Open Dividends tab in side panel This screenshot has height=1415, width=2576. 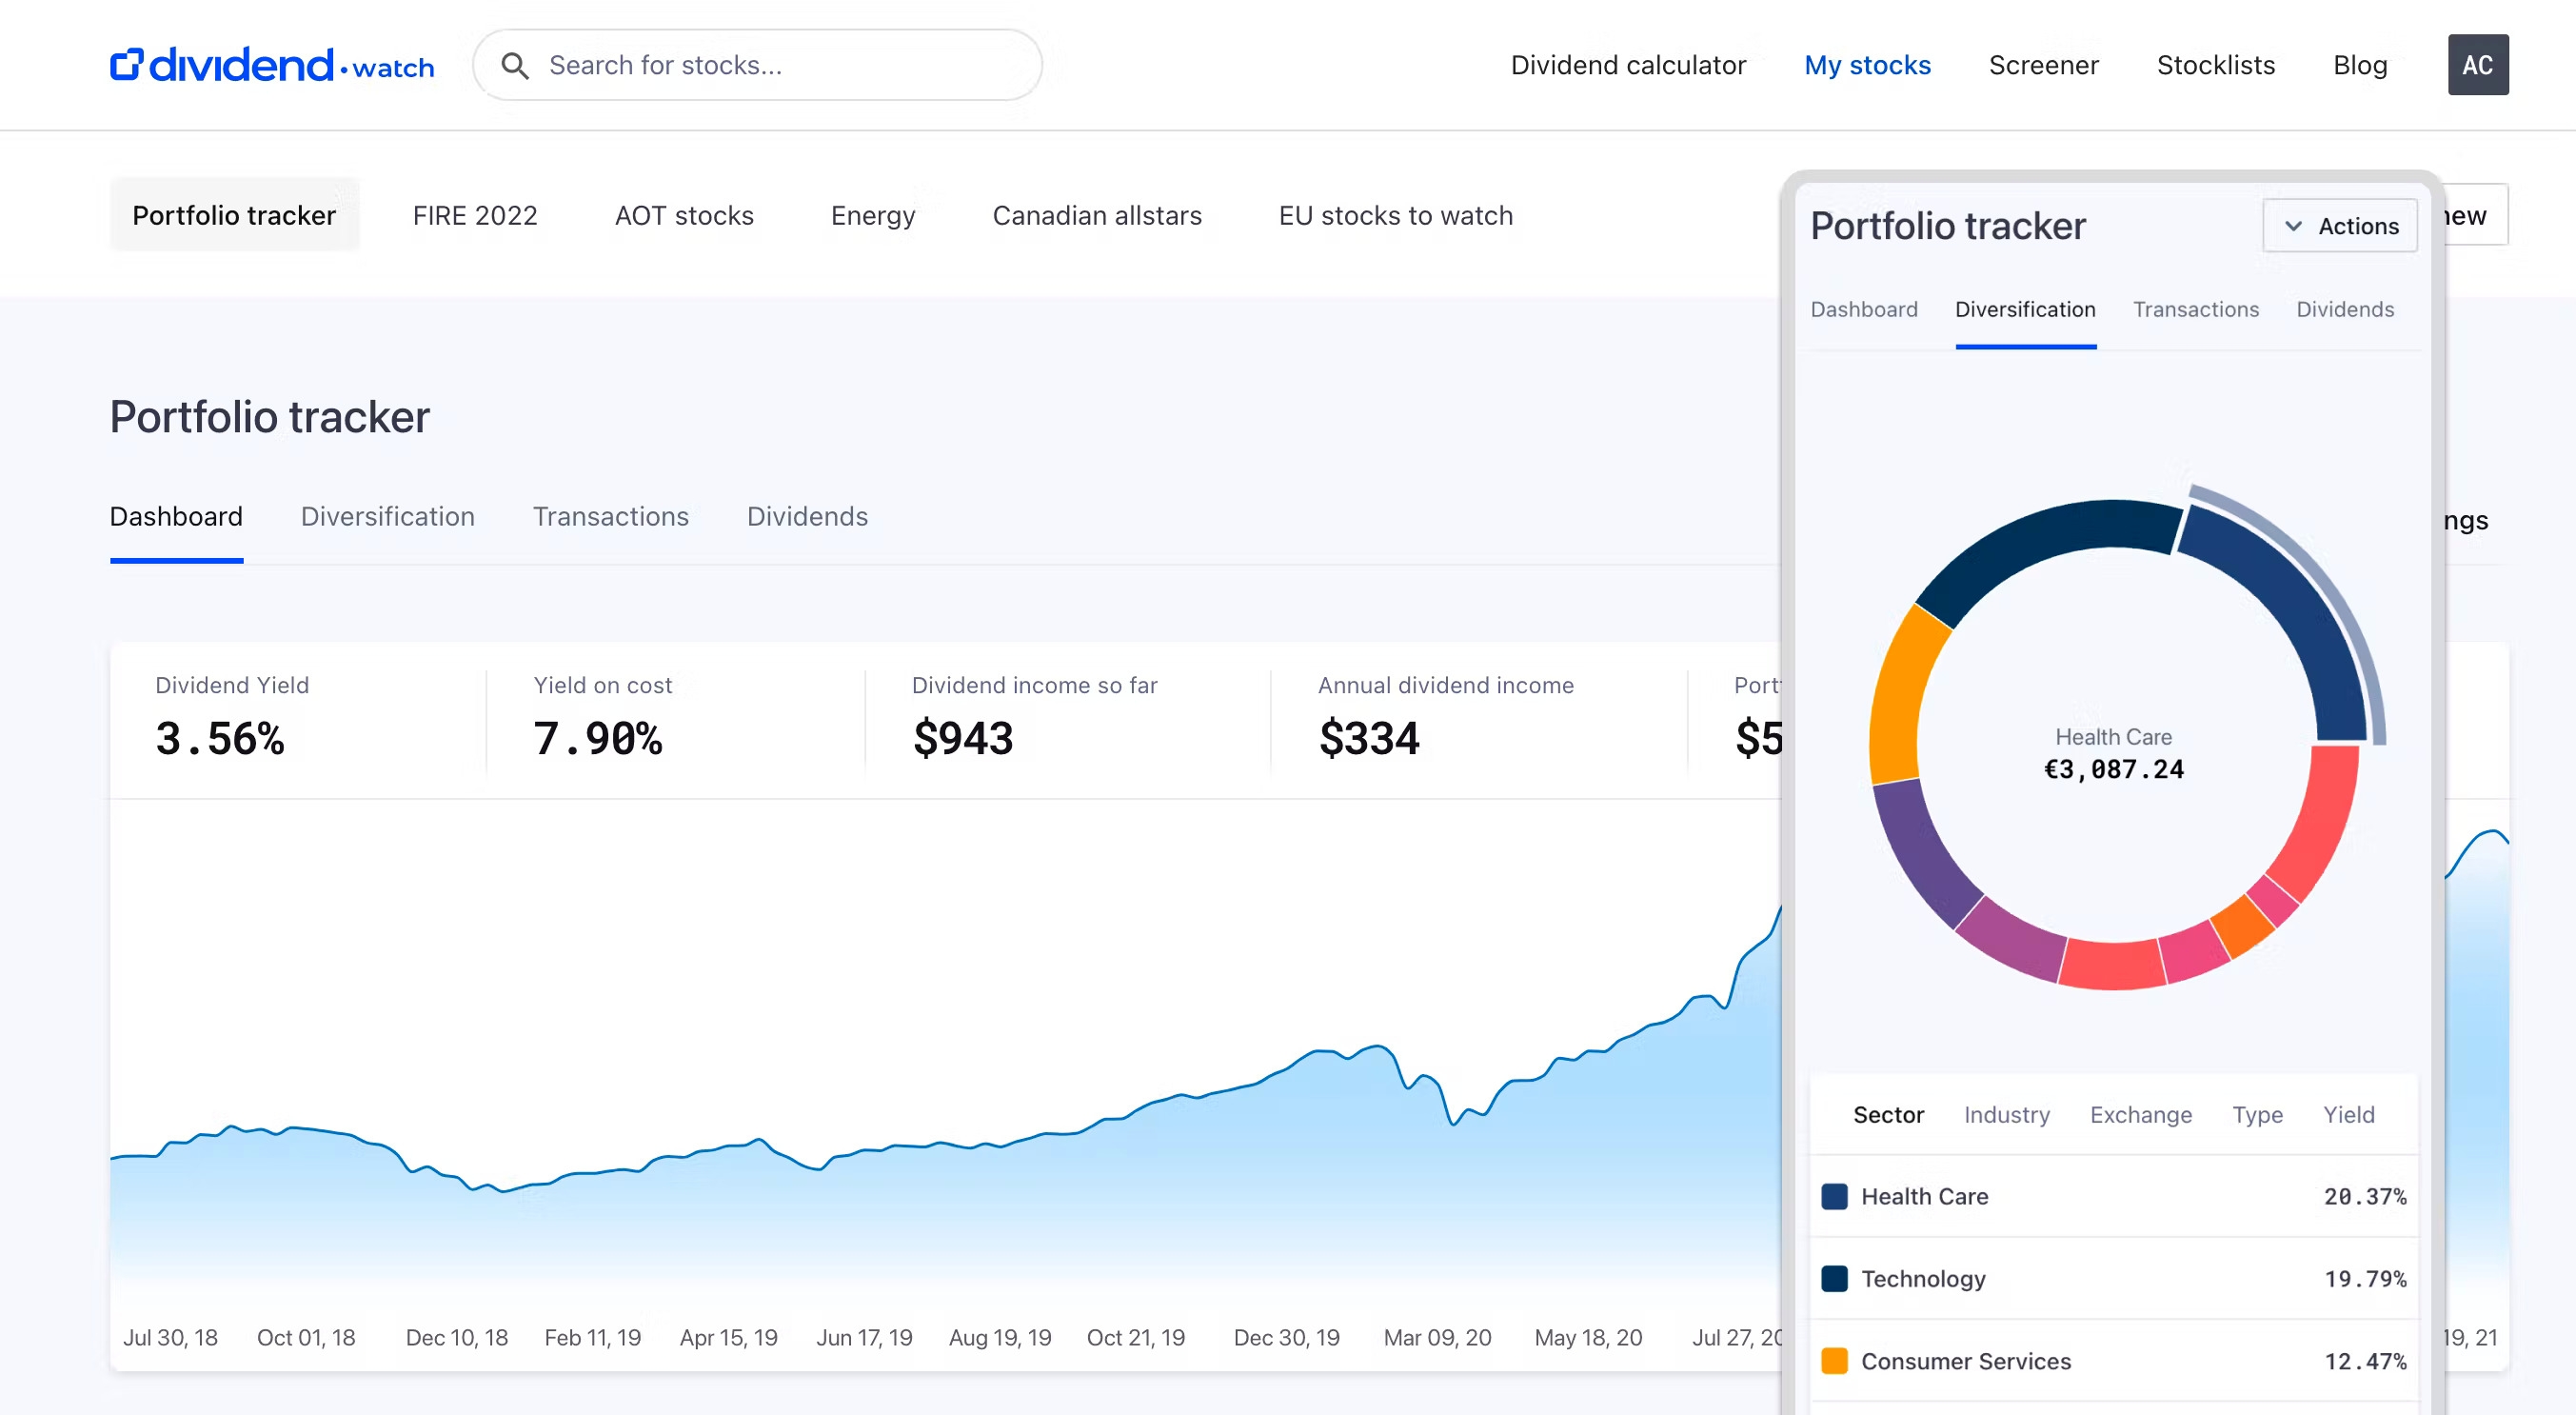tap(2344, 309)
